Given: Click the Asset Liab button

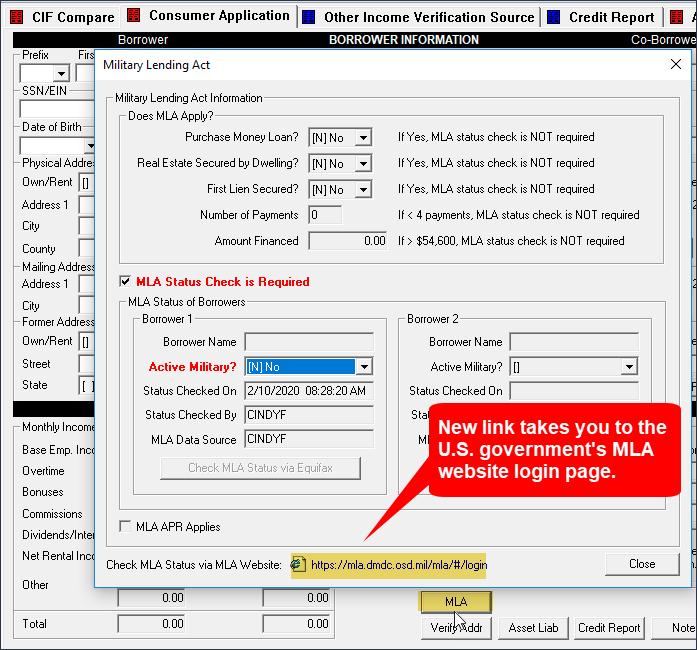Looking at the screenshot, I should point(535,628).
